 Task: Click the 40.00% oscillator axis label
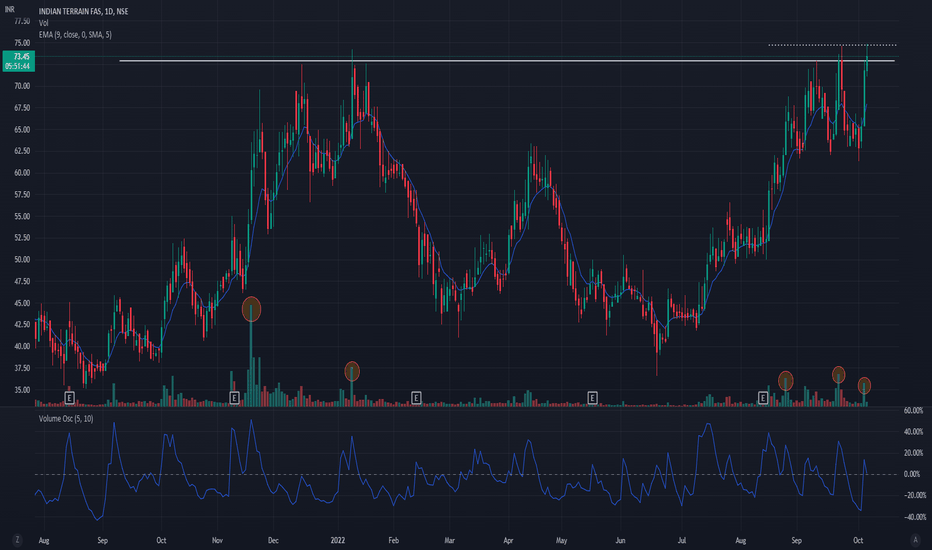914,432
